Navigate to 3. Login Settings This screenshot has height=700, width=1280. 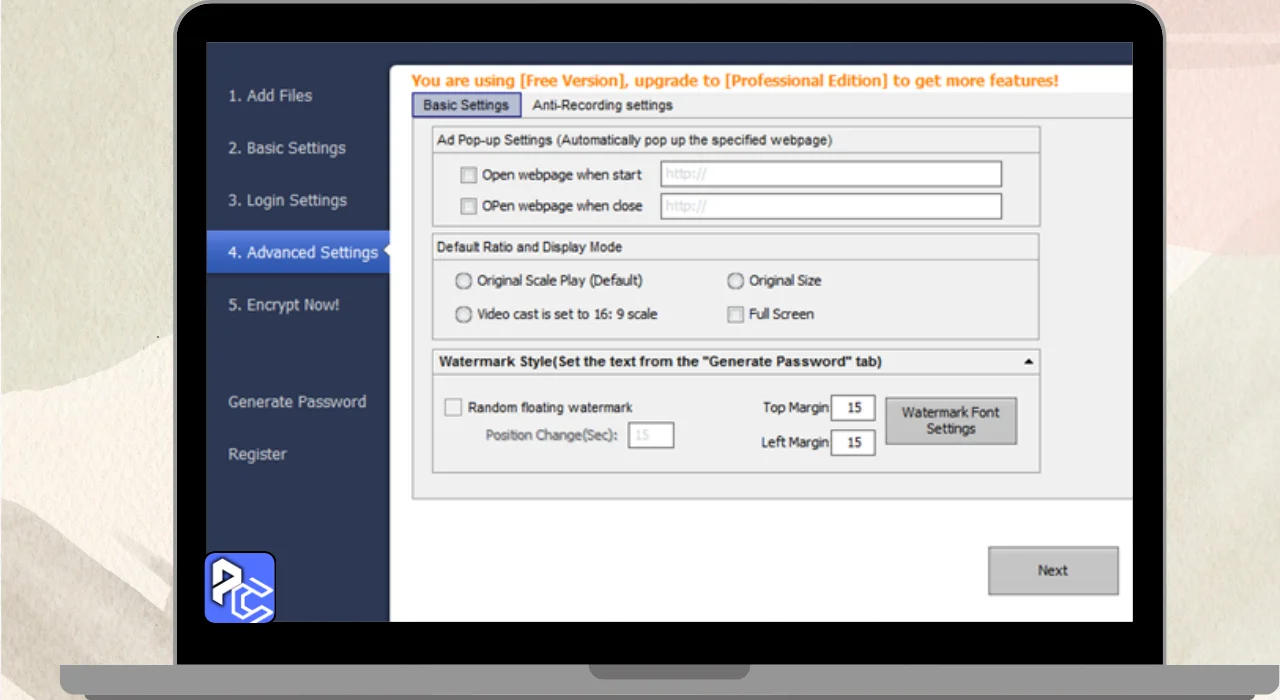[x=287, y=200]
